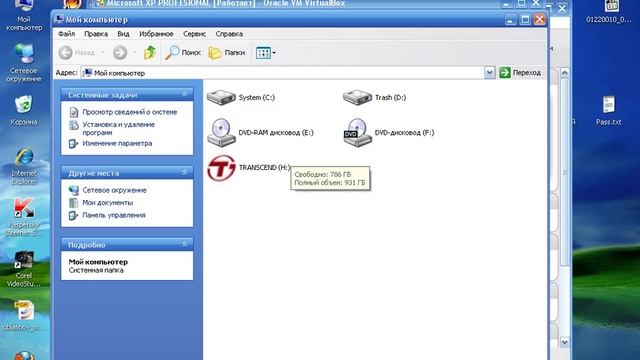
Task: Toggle the Папки folders pane button
Action: [227, 53]
